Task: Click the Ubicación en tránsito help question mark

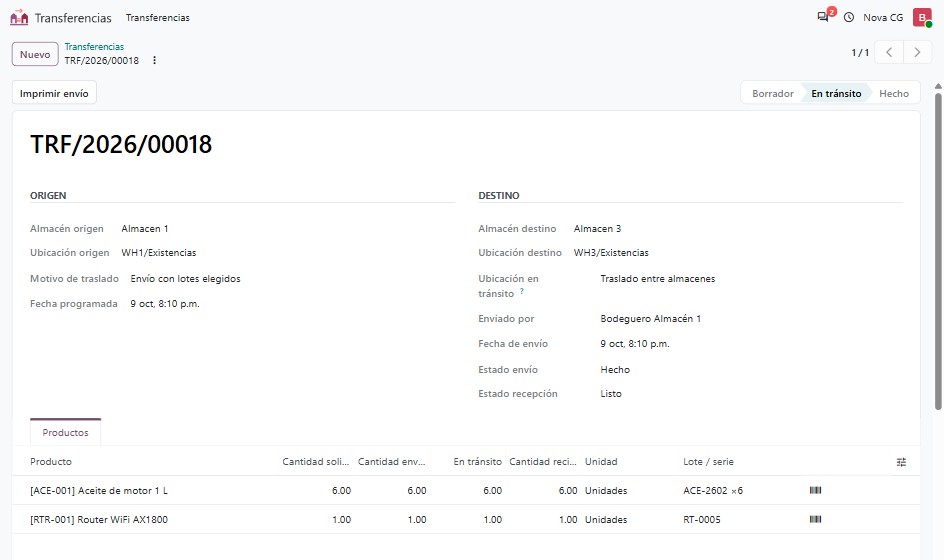Action: tap(522, 291)
